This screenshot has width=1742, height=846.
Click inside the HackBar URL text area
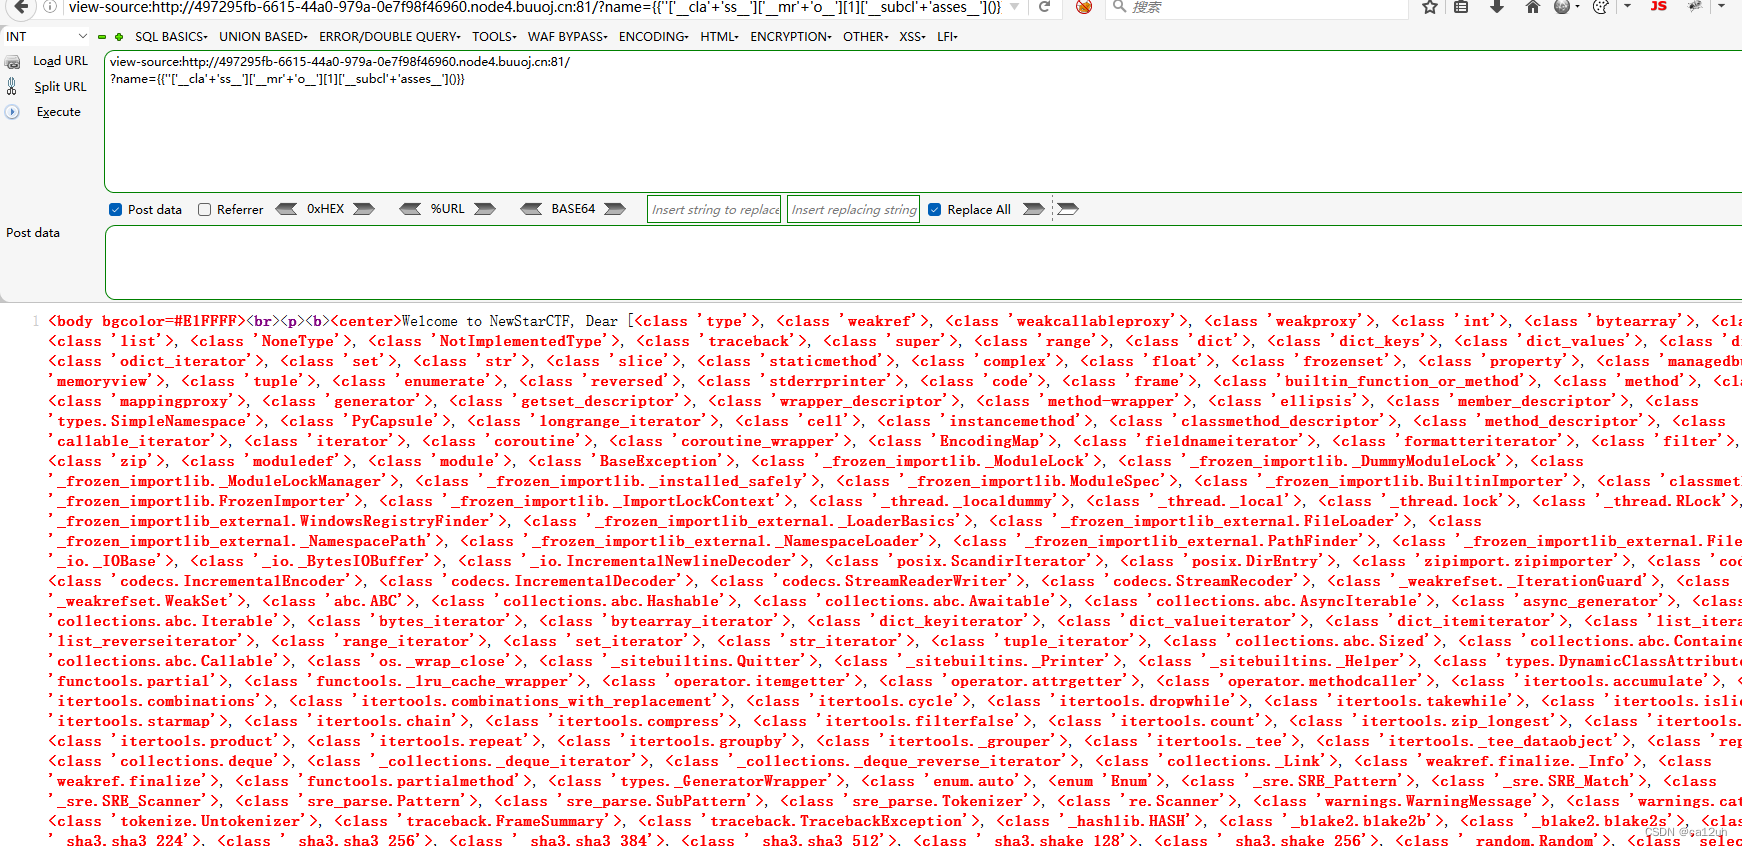(922, 121)
